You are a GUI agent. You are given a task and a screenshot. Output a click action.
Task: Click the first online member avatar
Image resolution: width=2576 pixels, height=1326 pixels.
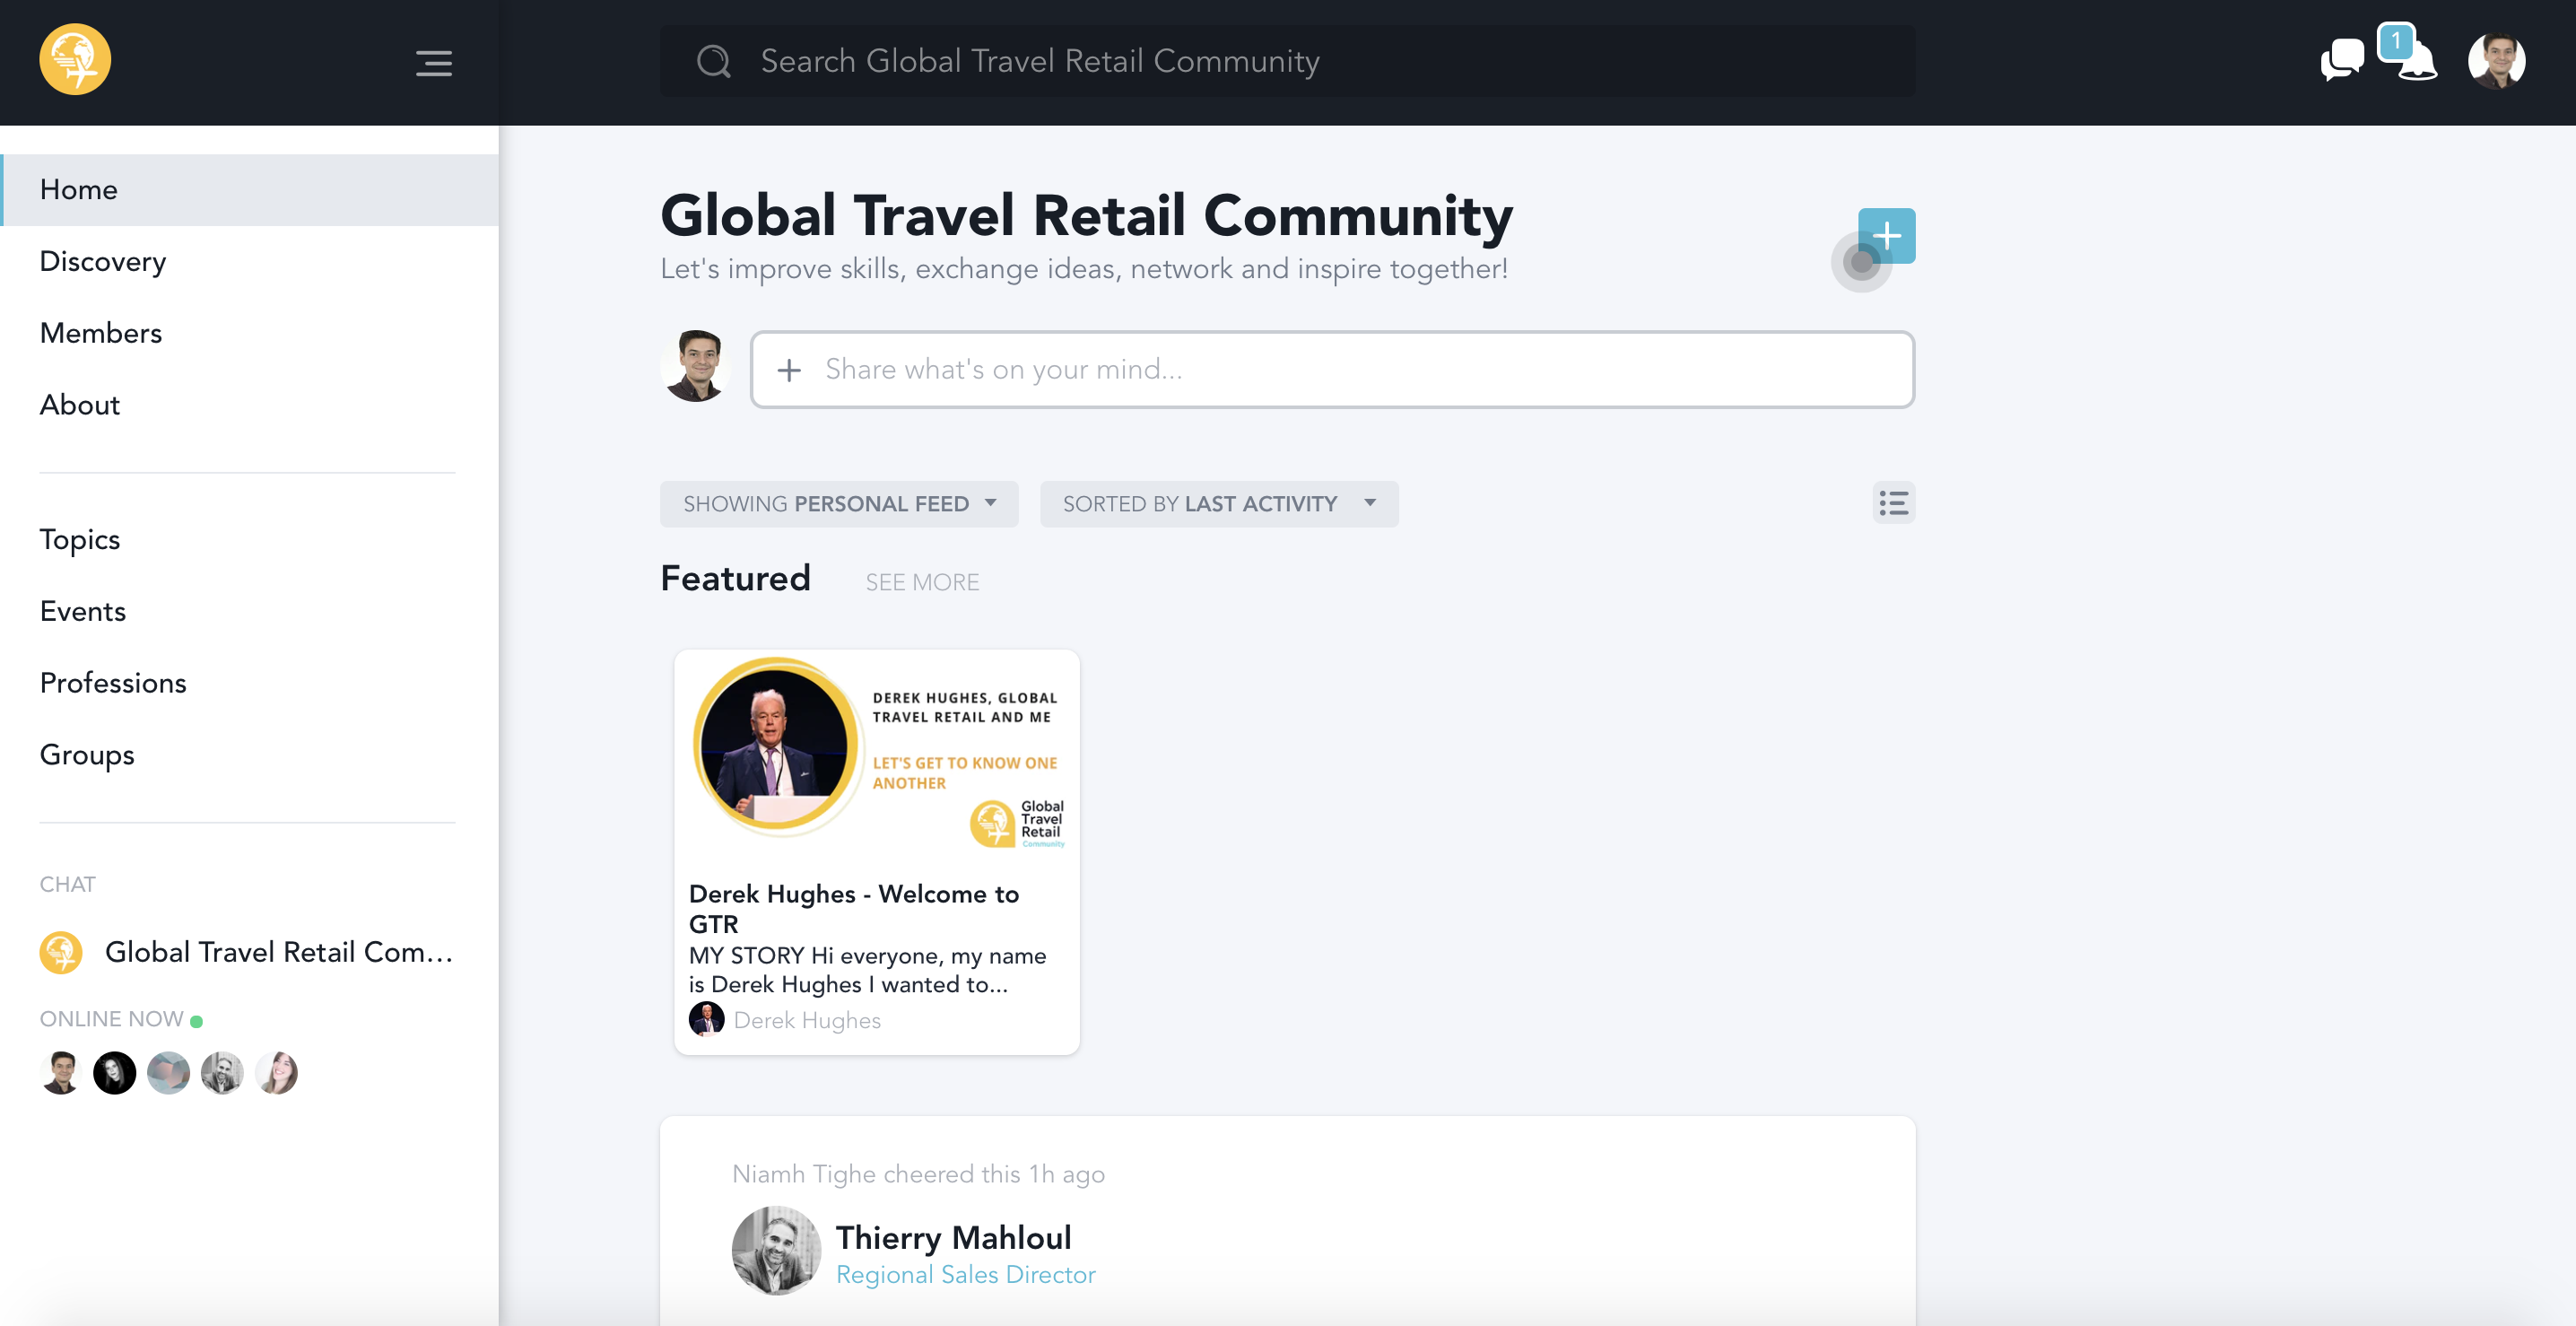point(61,1073)
